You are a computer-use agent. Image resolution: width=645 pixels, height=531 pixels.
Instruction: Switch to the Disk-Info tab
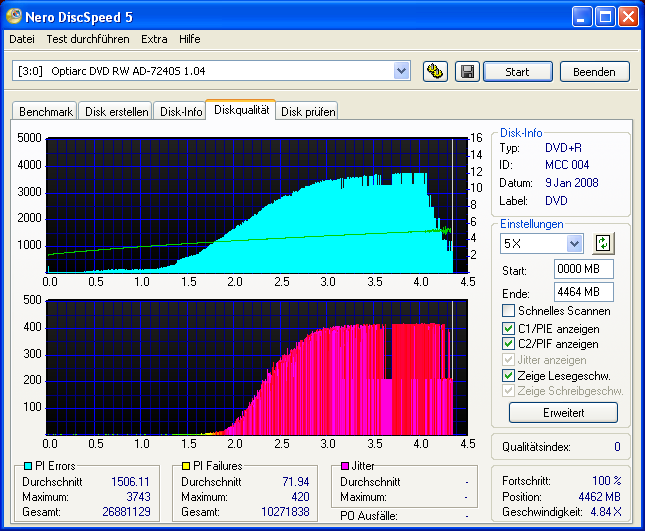click(x=181, y=111)
